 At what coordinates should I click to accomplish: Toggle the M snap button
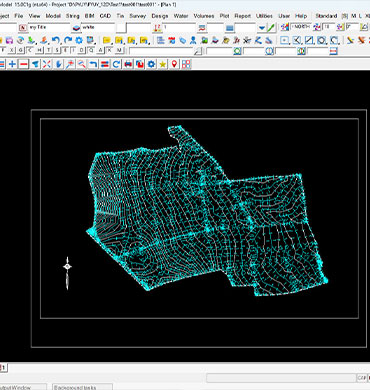click(119, 50)
